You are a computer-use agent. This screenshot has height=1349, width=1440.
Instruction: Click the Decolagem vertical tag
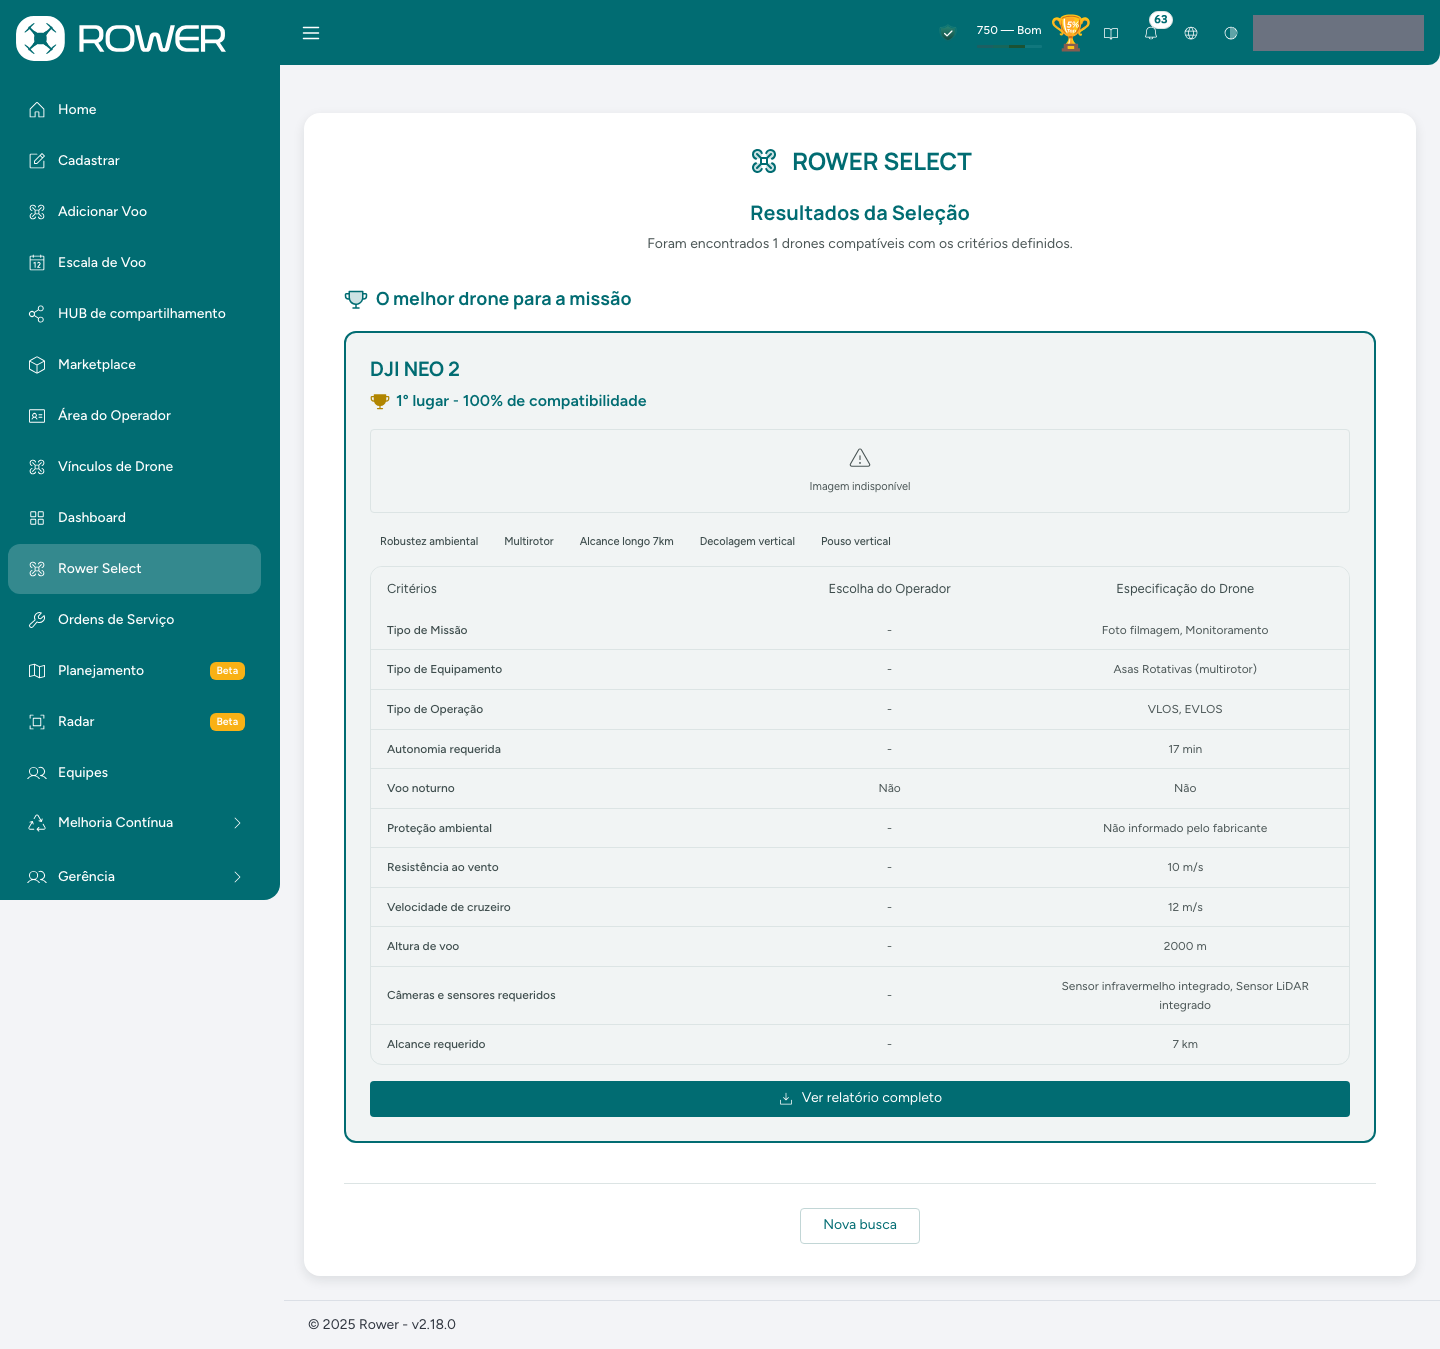point(747,542)
